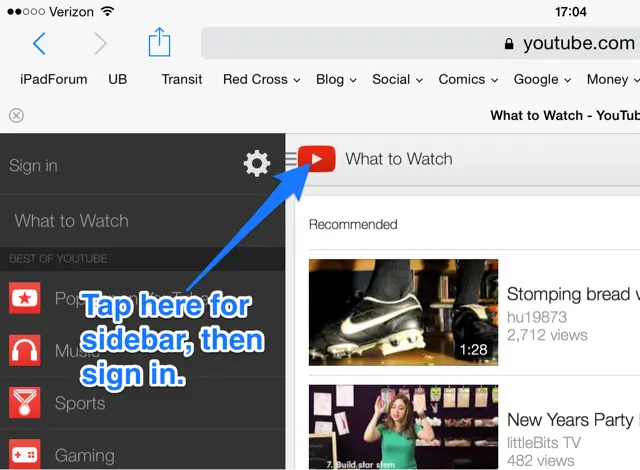
Task: Tap the youtube.com address bar
Action: click(x=420, y=43)
